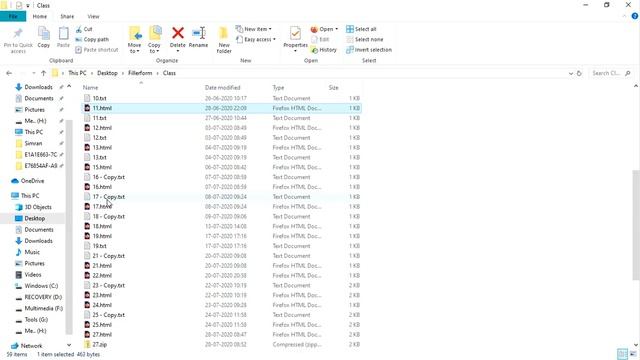
Task: Click This PC in address breadcrumb
Action: tap(77, 73)
